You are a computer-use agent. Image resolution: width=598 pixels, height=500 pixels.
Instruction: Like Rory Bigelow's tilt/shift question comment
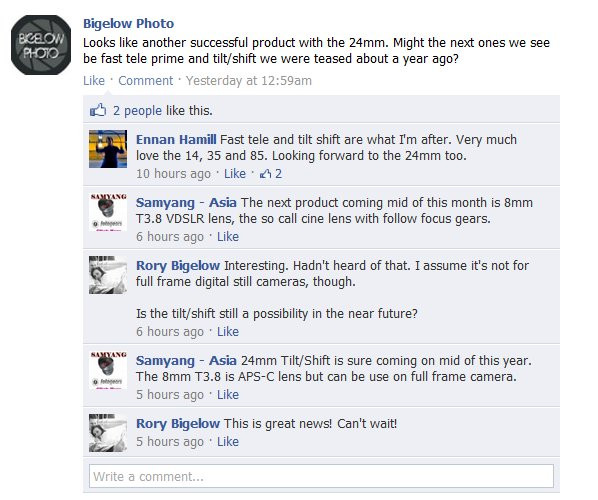[228, 331]
